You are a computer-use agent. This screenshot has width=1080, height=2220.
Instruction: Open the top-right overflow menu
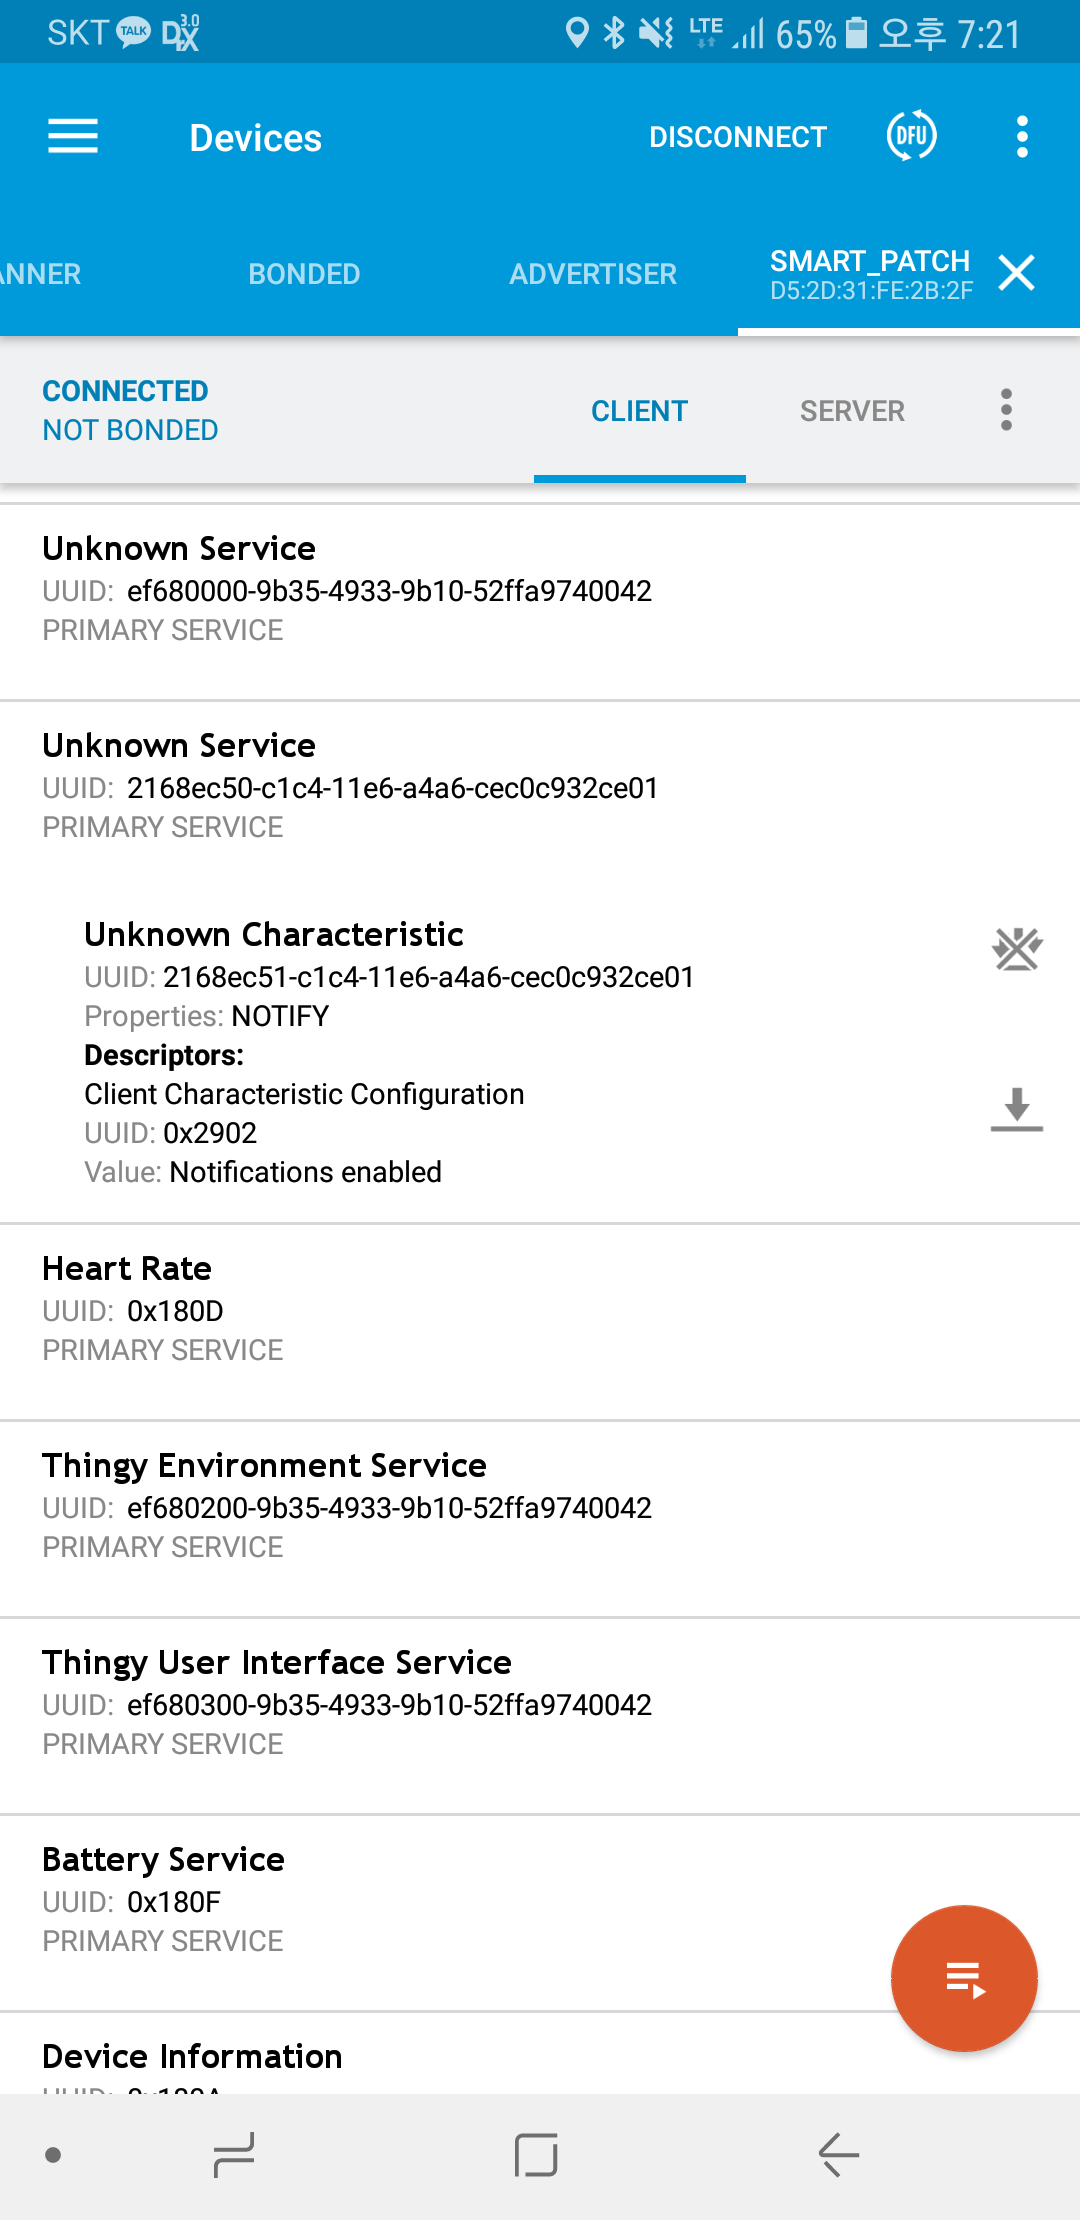pyautogui.click(x=1022, y=137)
